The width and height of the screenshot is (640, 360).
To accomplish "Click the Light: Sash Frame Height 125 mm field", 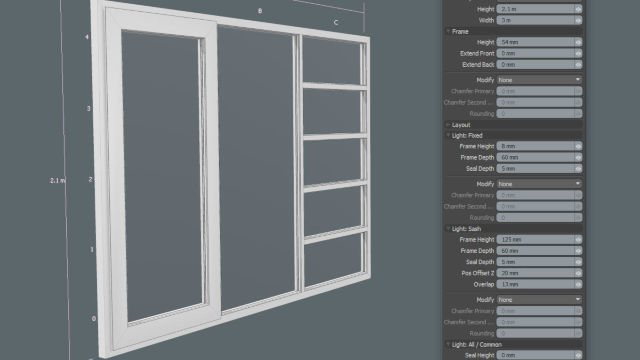I will [x=539, y=240].
